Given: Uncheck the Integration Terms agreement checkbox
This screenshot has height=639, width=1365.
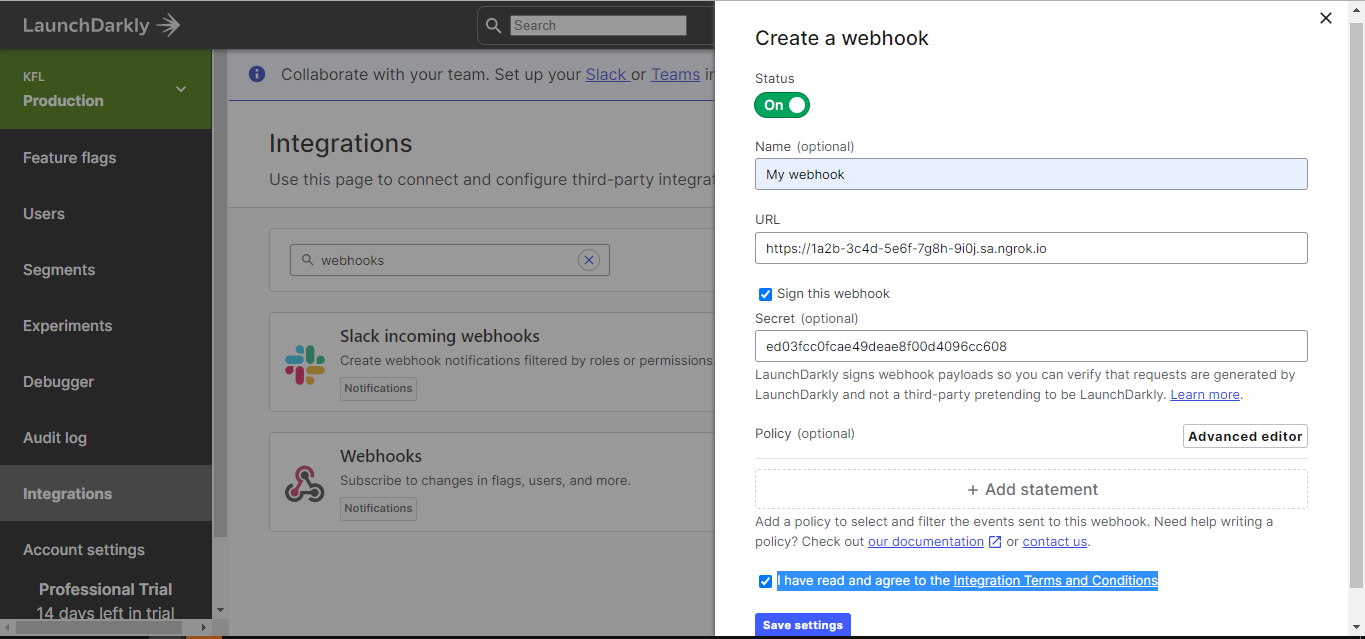Looking at the screenshot, I should pos(765,581).
